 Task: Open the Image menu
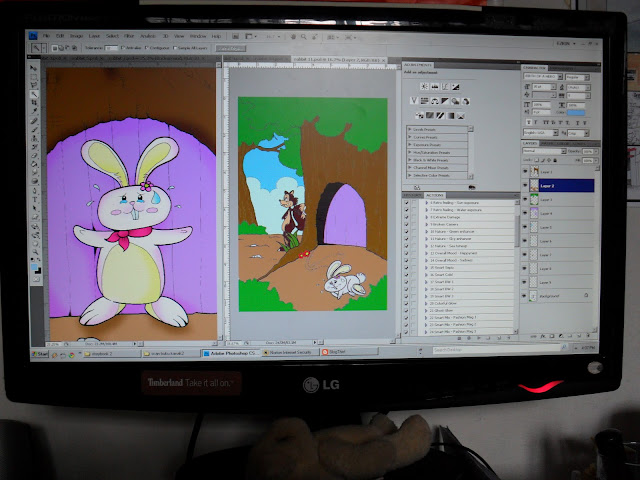tap(76, 36)
